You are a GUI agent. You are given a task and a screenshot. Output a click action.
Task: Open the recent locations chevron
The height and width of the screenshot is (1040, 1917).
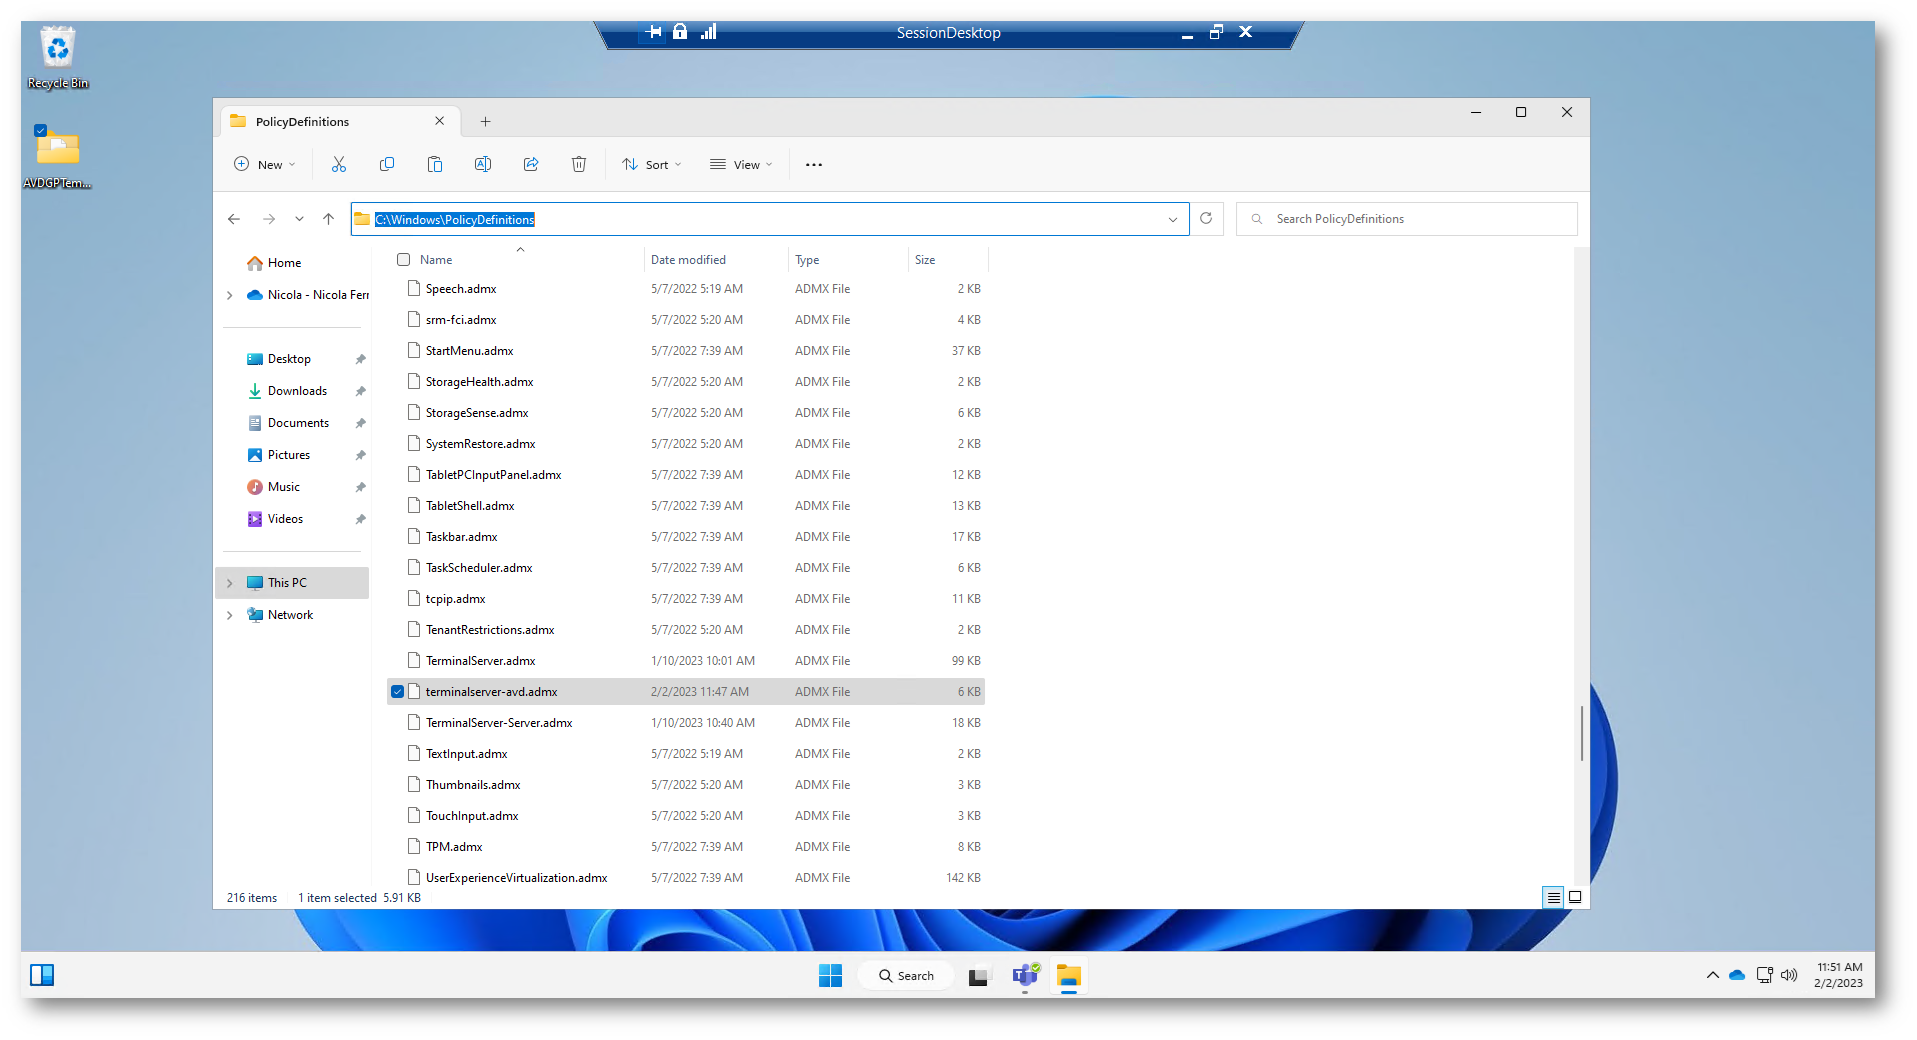pos(299,219)
